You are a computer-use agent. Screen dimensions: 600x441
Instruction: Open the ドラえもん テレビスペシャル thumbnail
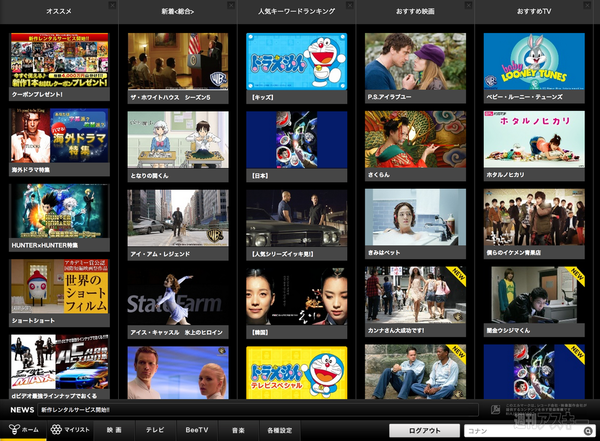[x=297, y=373]
